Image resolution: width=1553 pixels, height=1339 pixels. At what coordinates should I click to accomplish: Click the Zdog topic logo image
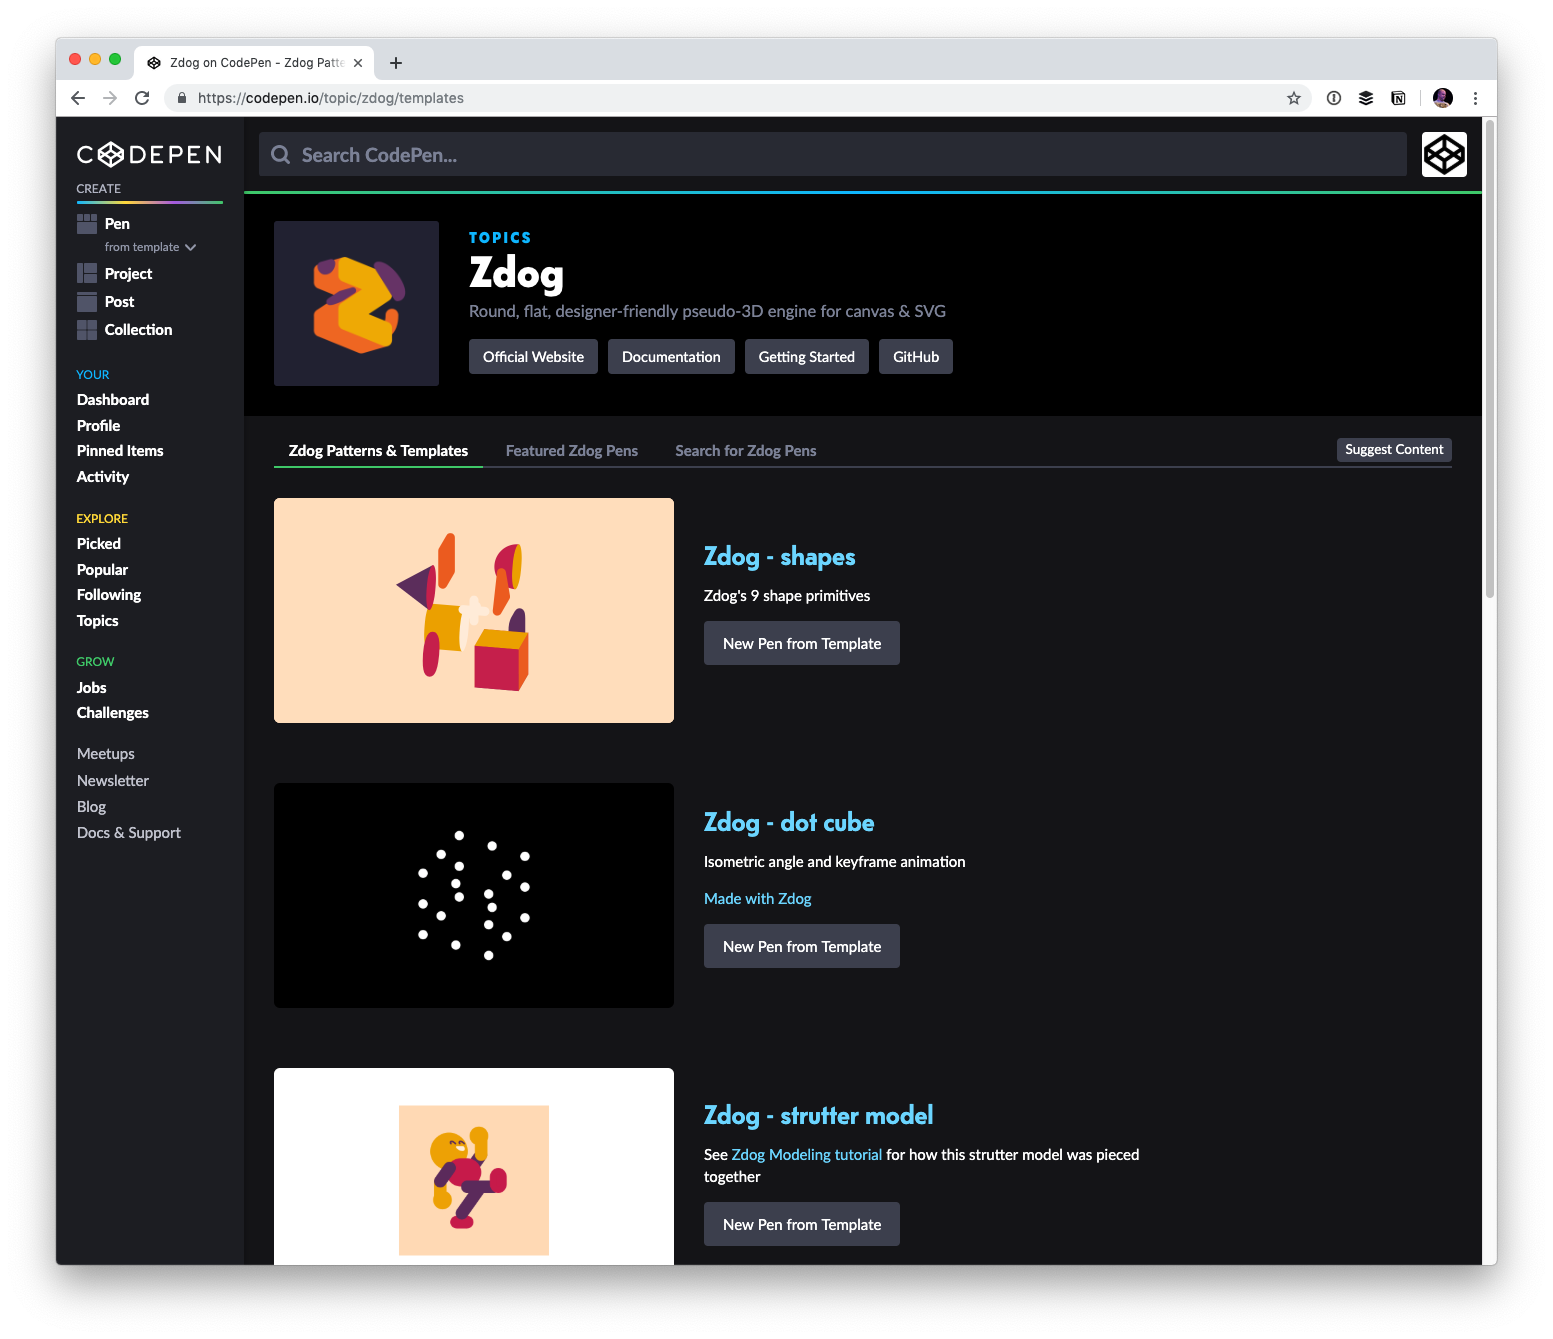356,303
